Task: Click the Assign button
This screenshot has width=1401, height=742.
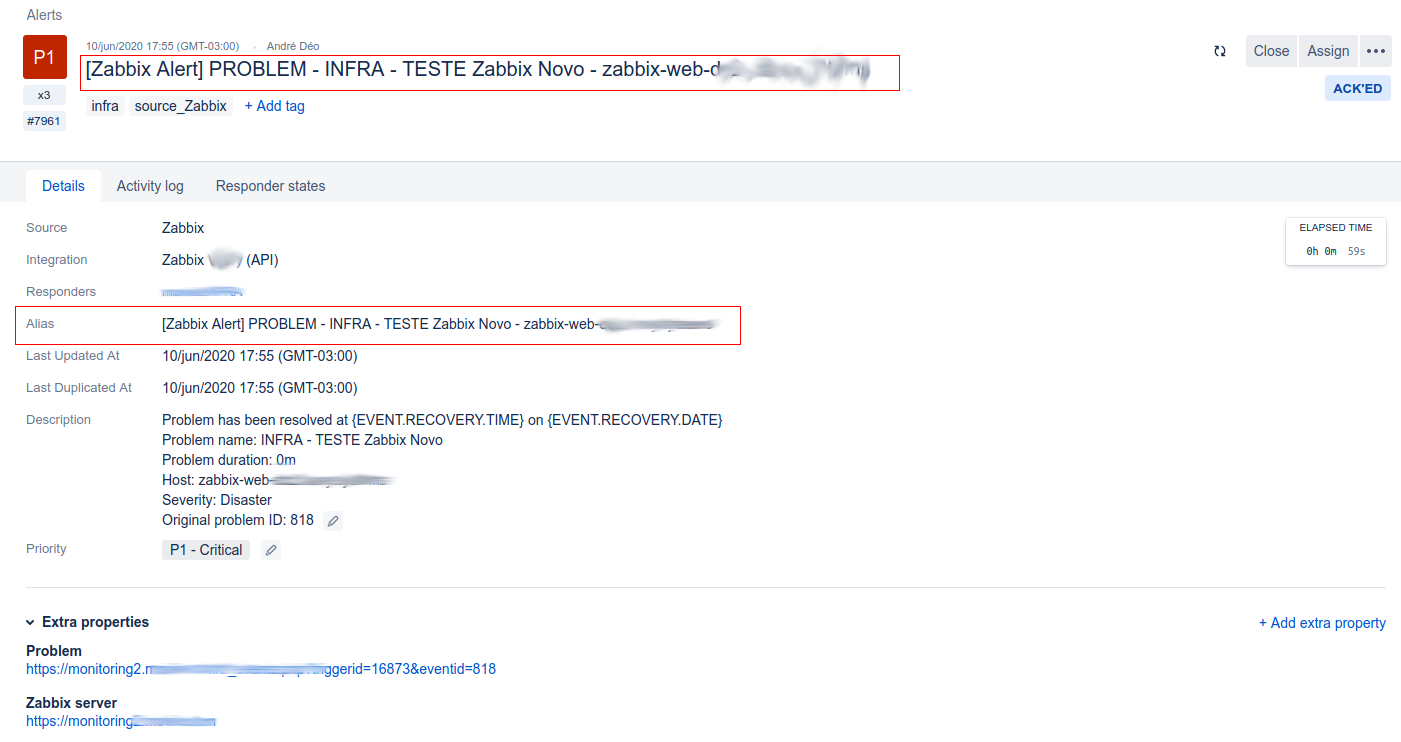Action: 1328,51
